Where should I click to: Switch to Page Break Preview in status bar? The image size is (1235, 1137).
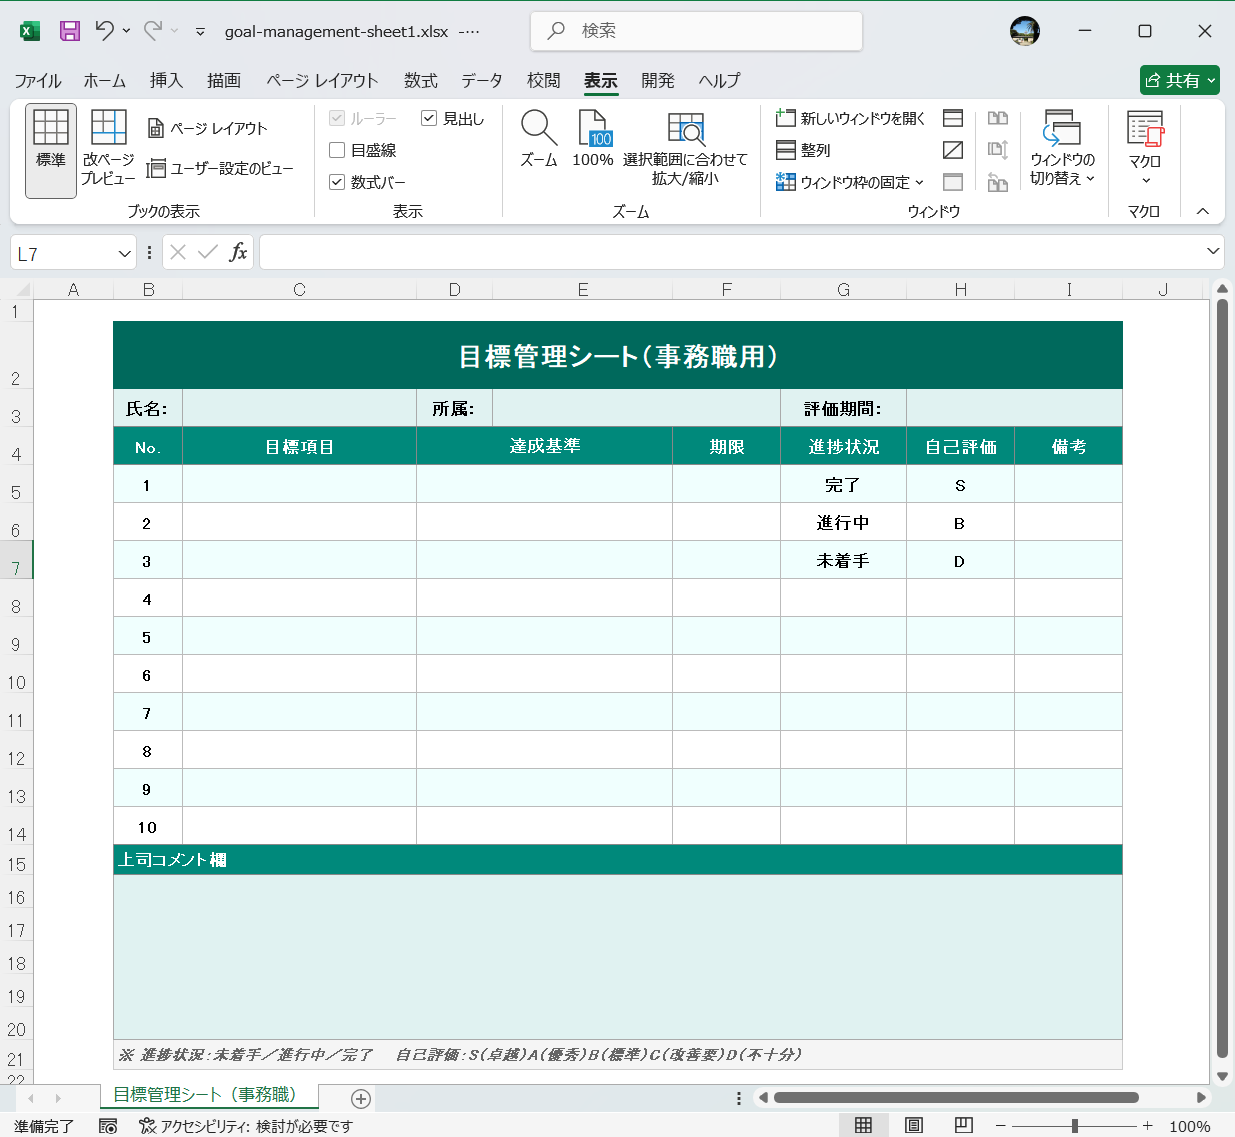coord(964,1126)
